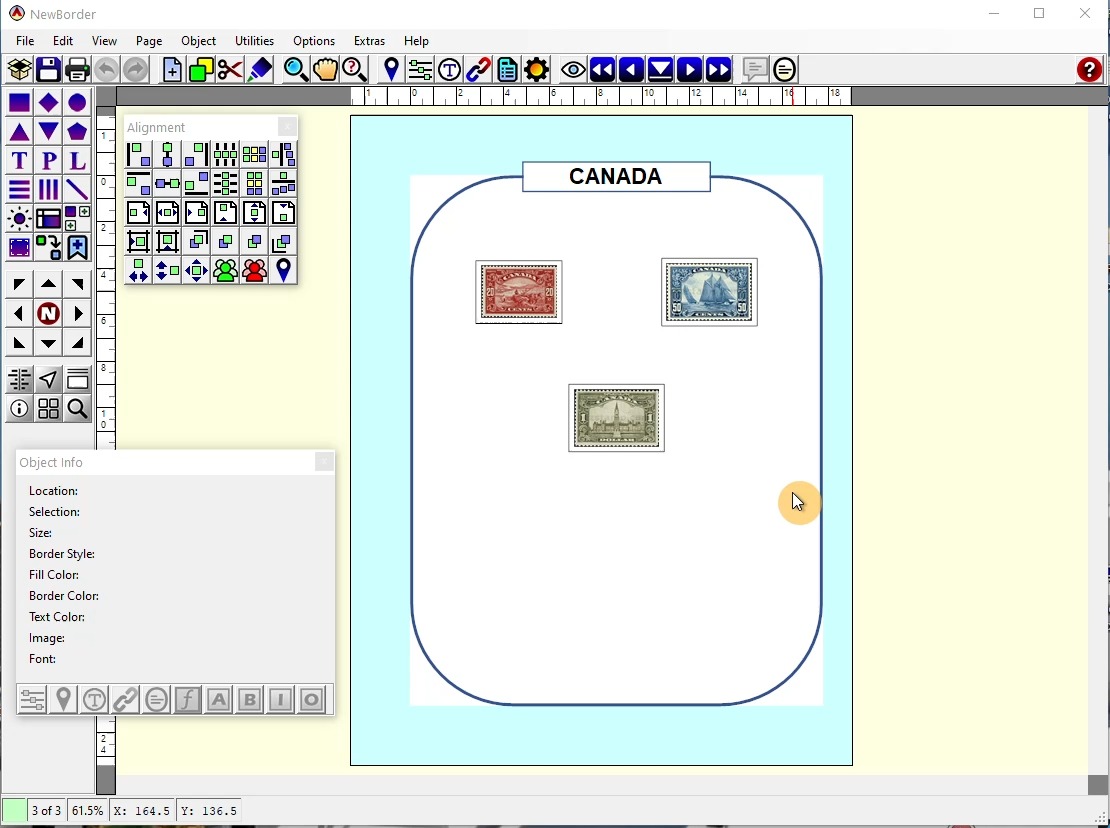Select the blue magnifier zoom tool
The width and height of the screenshot is (1110, 828).
click(x=296, y=70)
